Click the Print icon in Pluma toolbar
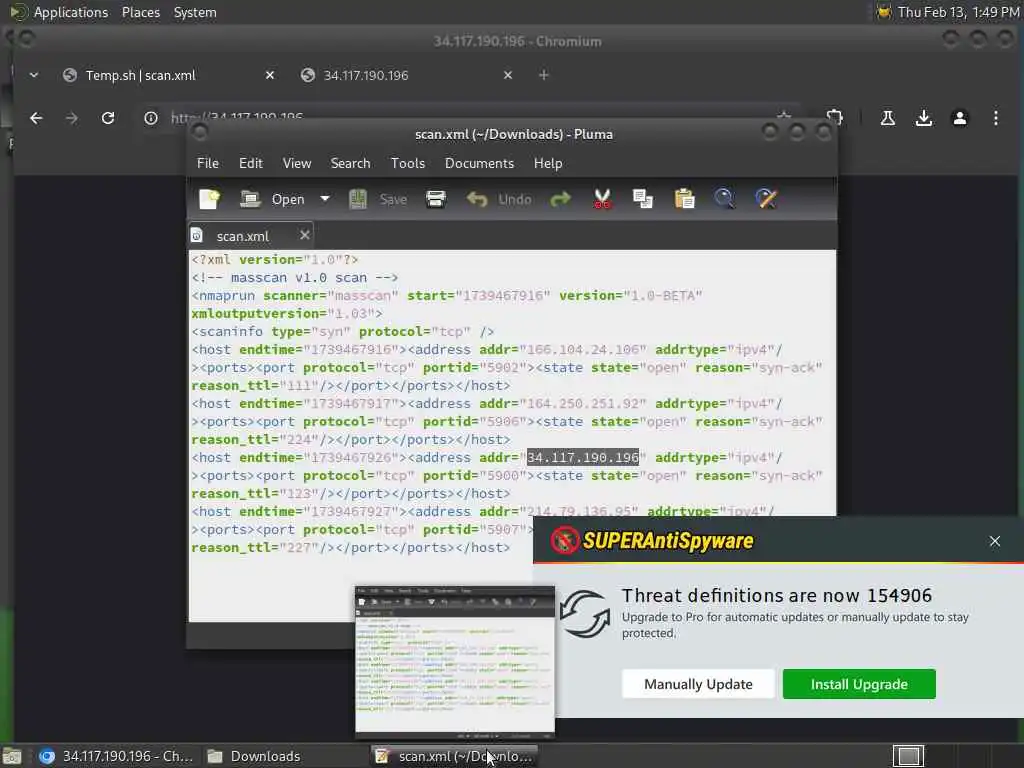Image resolution: width=1024 pixels, height=768 pixels. (436, 199)
